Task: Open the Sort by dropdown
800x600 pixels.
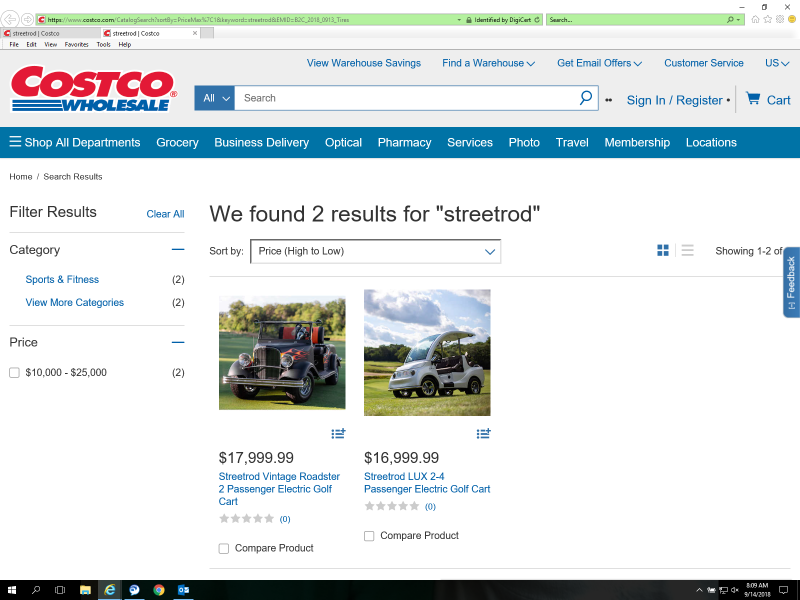Action: (375, 251)
